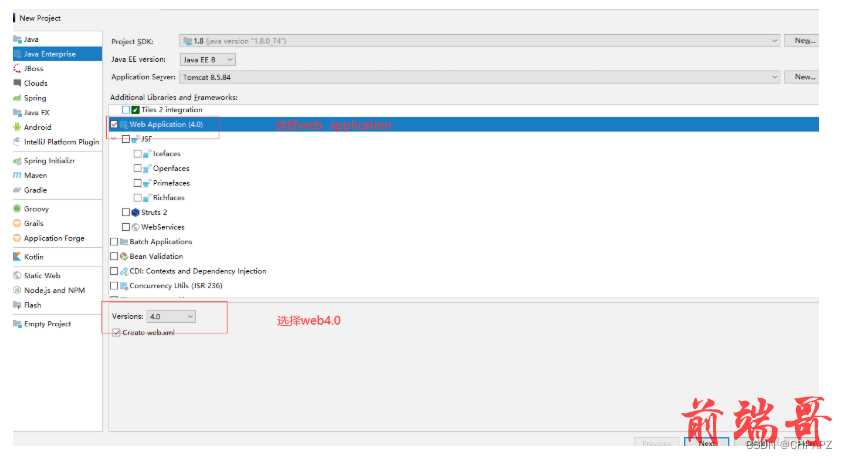
Task: Uncheck the Web Application (4.0) checkbox
Action: (114, 124)
